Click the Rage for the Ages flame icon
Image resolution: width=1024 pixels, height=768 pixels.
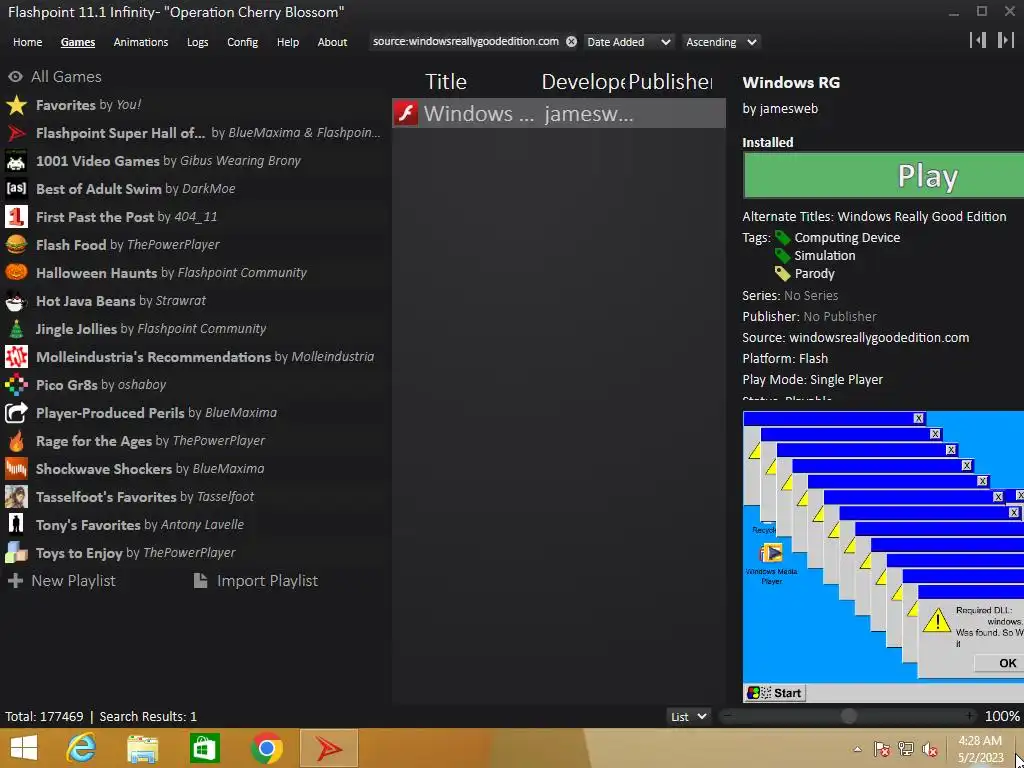tap(16, 441)
